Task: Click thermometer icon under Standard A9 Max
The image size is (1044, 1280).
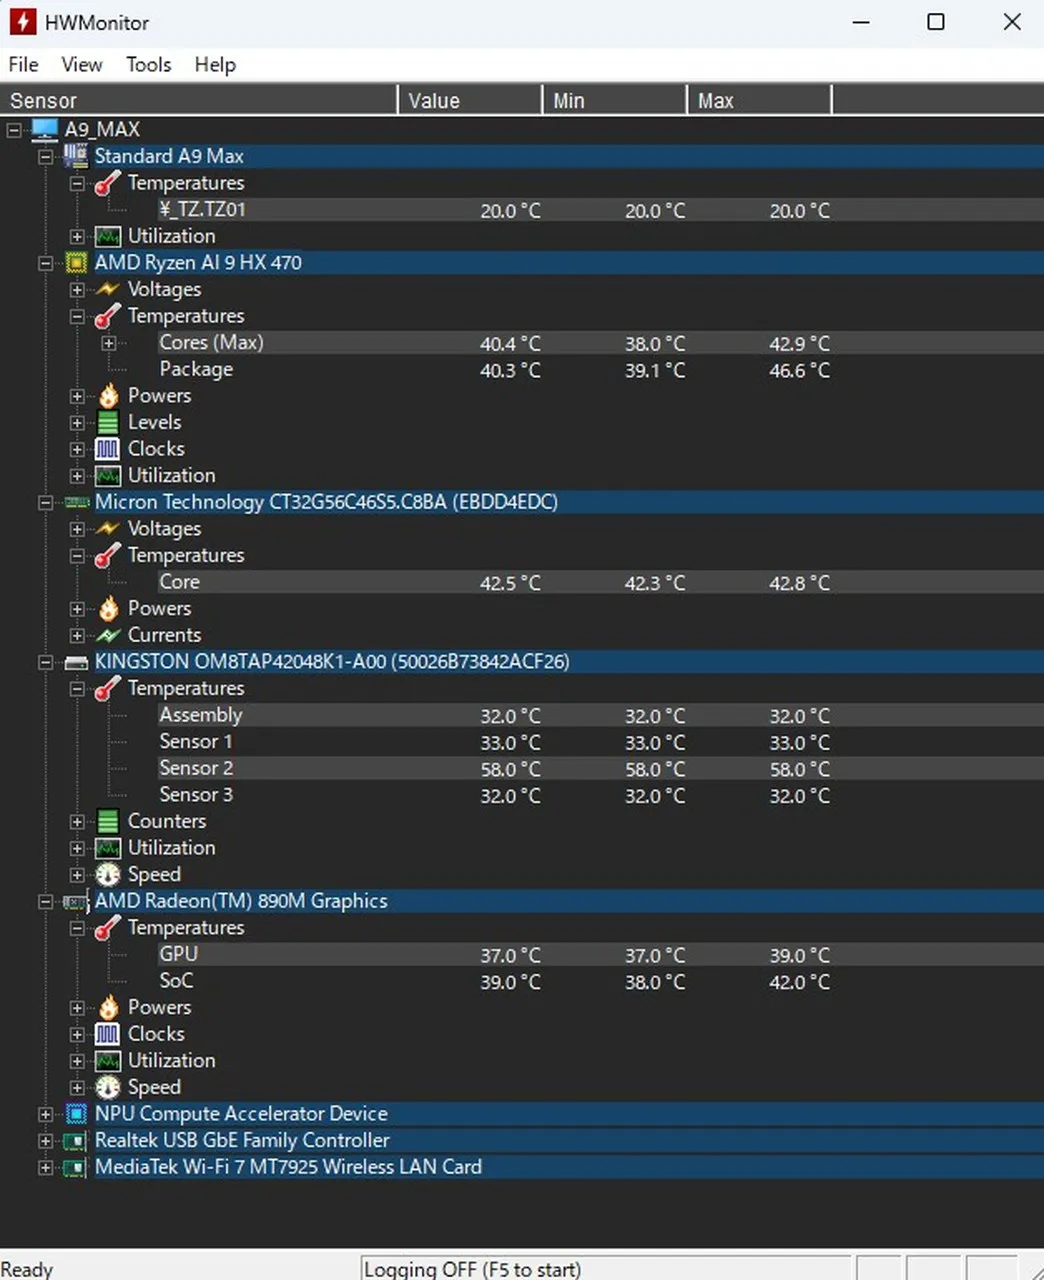Action: click(x=107, y=183)
